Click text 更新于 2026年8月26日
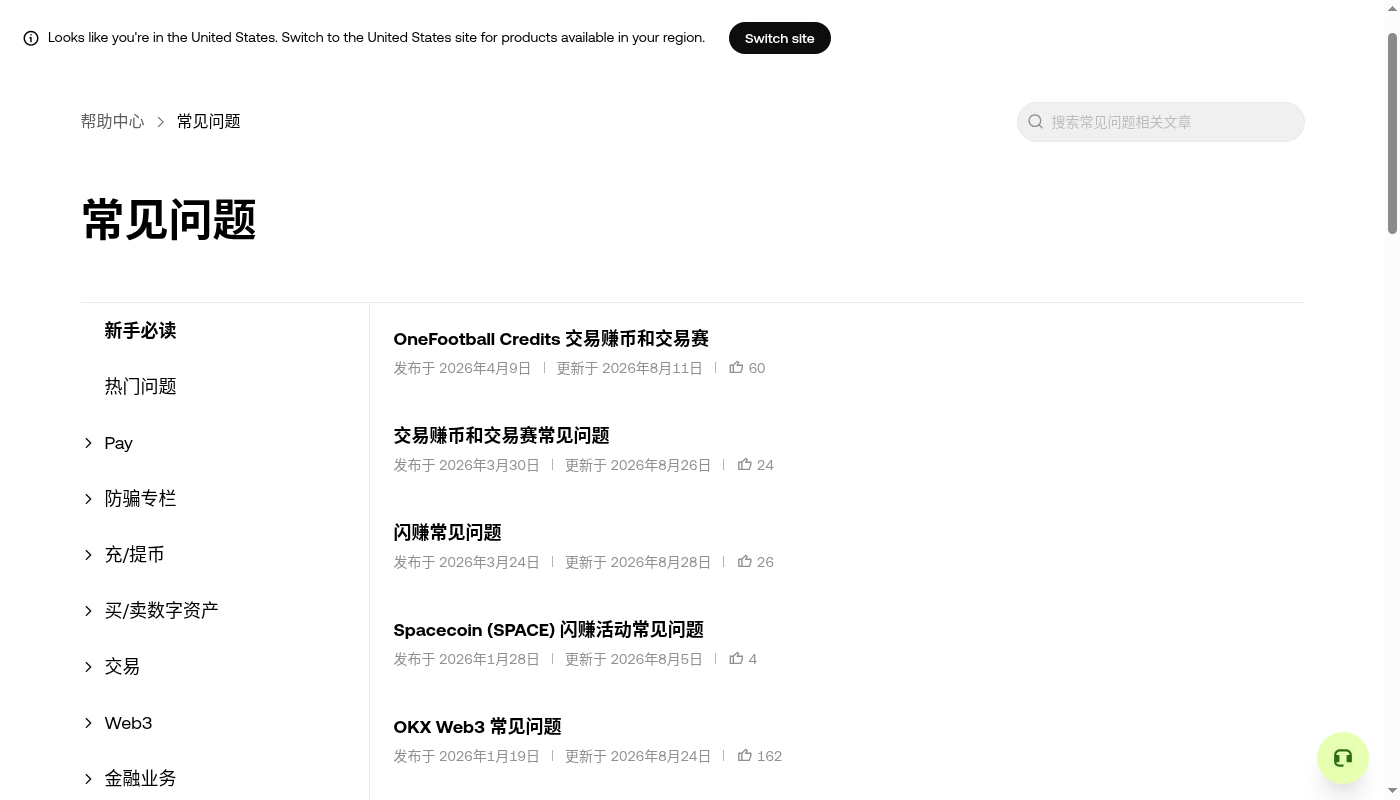Image resolution: width=1400 pixels, height=800 pixels. point(638,465)
